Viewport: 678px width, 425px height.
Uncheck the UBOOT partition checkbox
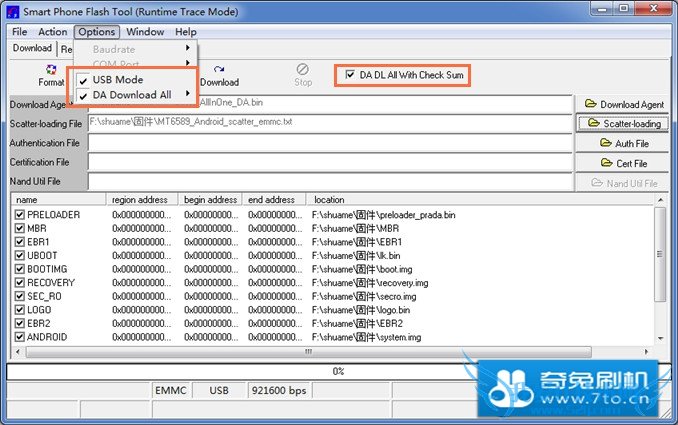pos(19,256)
